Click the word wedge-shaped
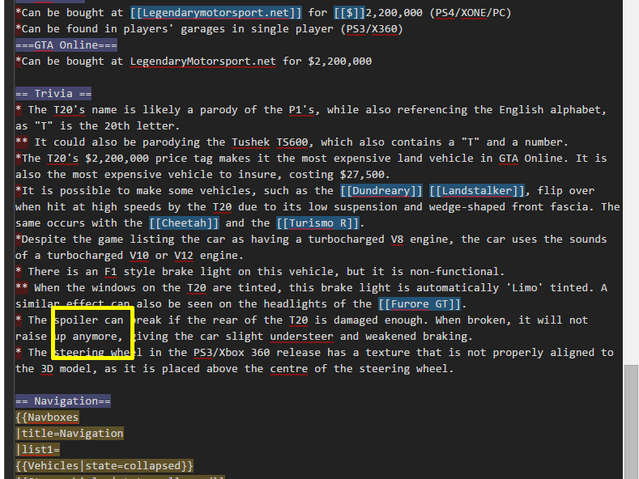The width and height of the screenshot is (639, 479). (x=467, y=207)
